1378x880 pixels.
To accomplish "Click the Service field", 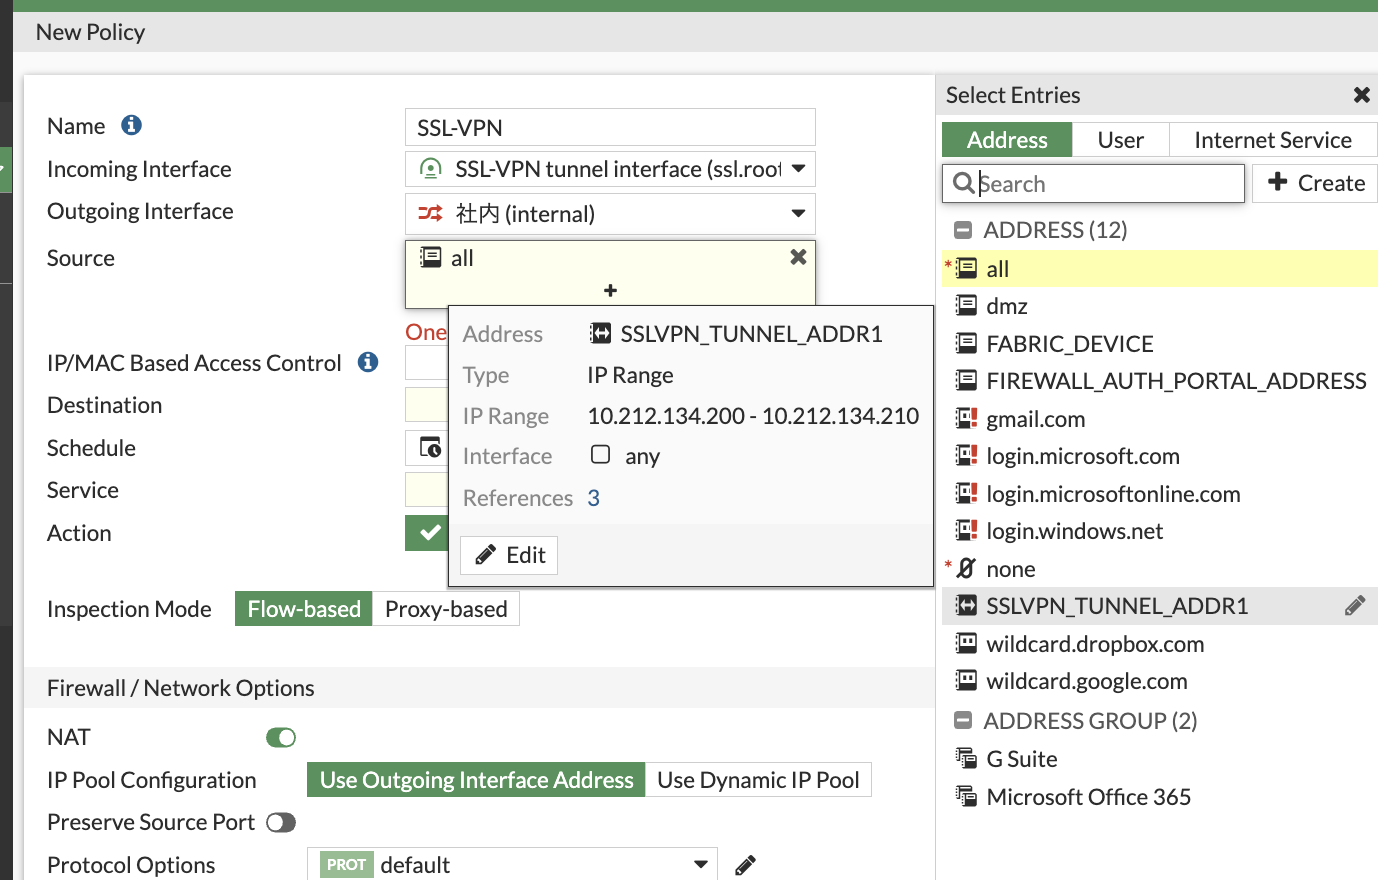I will 426,490.
